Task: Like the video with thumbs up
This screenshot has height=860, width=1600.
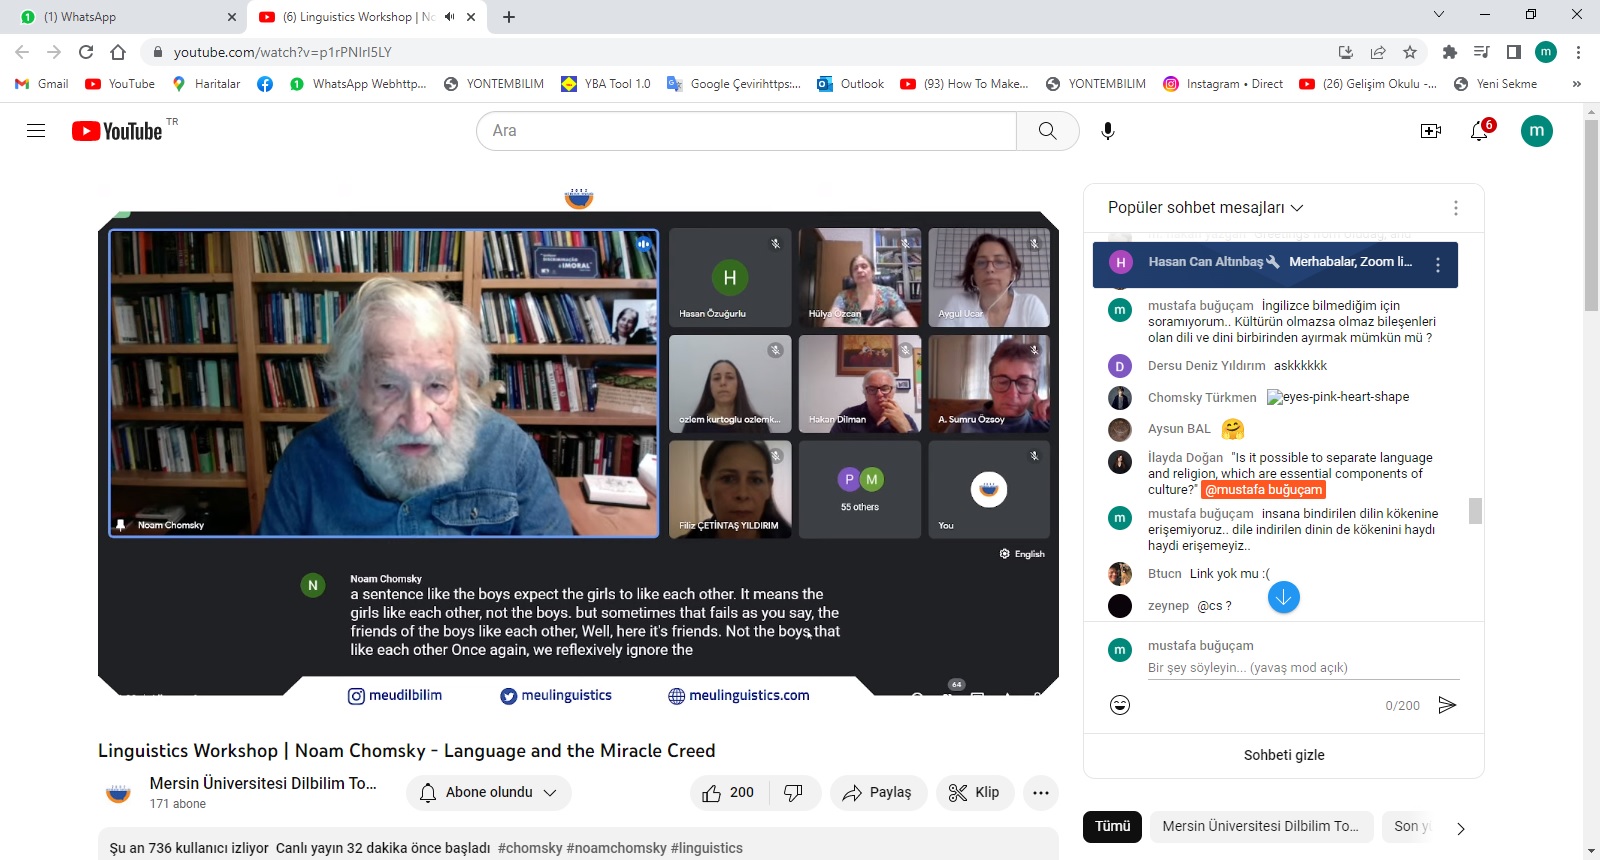Action: [728, 793]
